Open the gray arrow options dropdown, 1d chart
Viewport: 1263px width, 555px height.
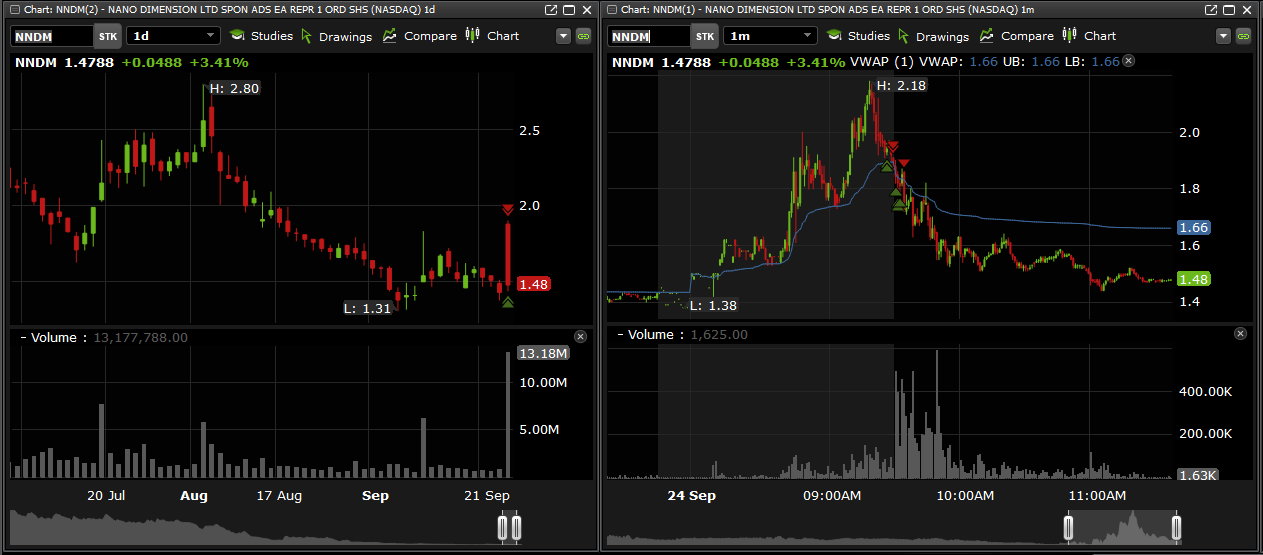point(563,36)
